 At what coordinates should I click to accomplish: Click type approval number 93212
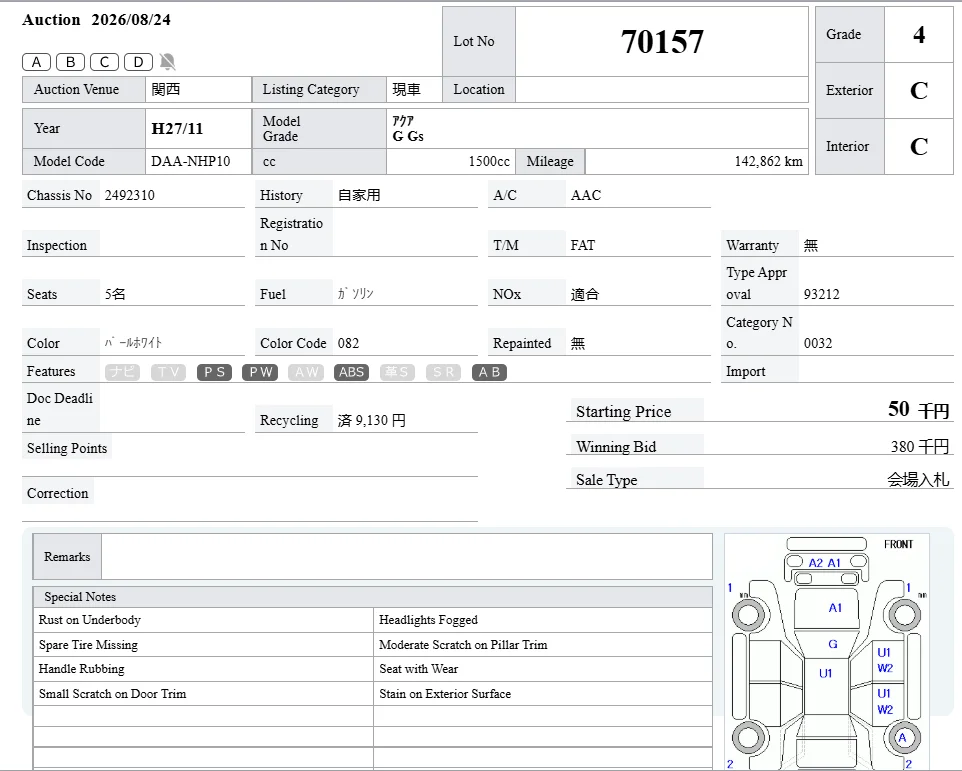822,294
